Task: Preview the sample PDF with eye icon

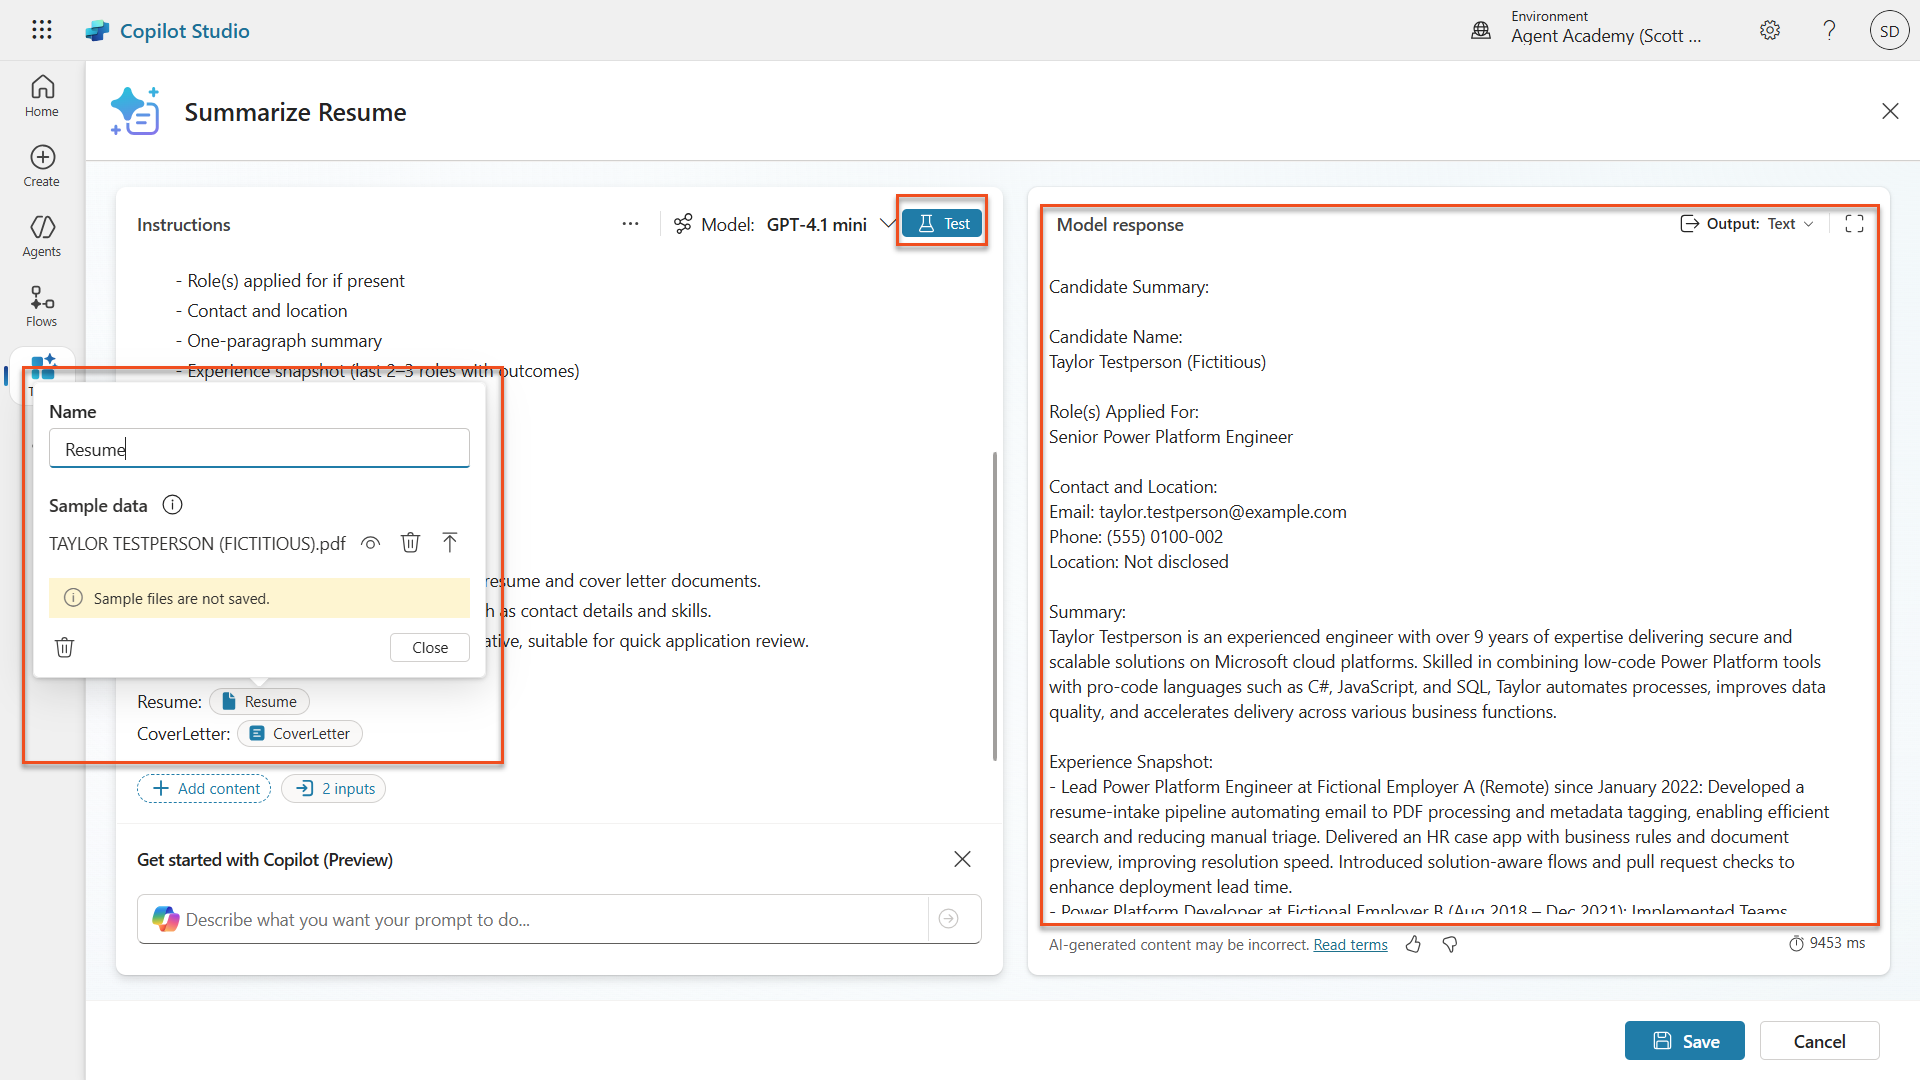Action: (371, 543)
